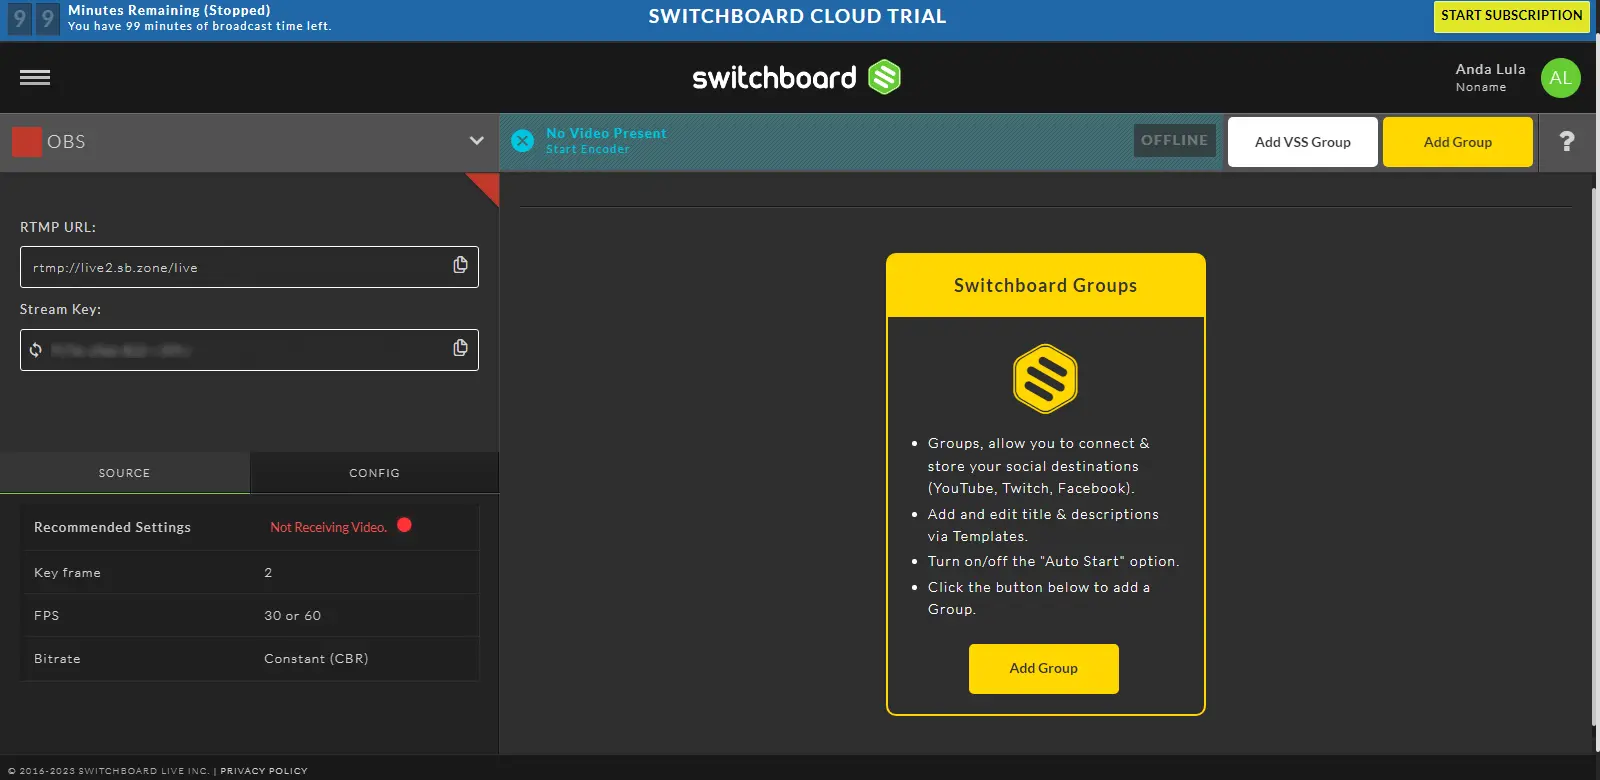The height and width of the screenshot is (780, 1600).
Task: Select the Bitrate 'Constant (CBR)' value
Action: [x=316, y=659]
